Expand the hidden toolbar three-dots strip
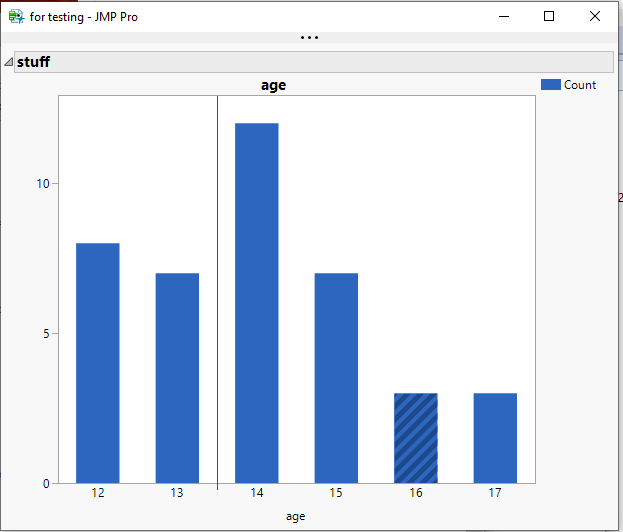 pos(309,38)
